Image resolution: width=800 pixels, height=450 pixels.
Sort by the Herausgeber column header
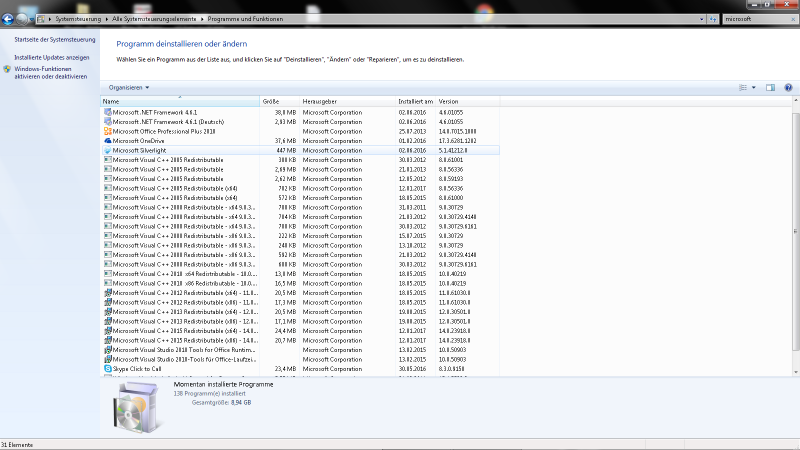(347, 102)
